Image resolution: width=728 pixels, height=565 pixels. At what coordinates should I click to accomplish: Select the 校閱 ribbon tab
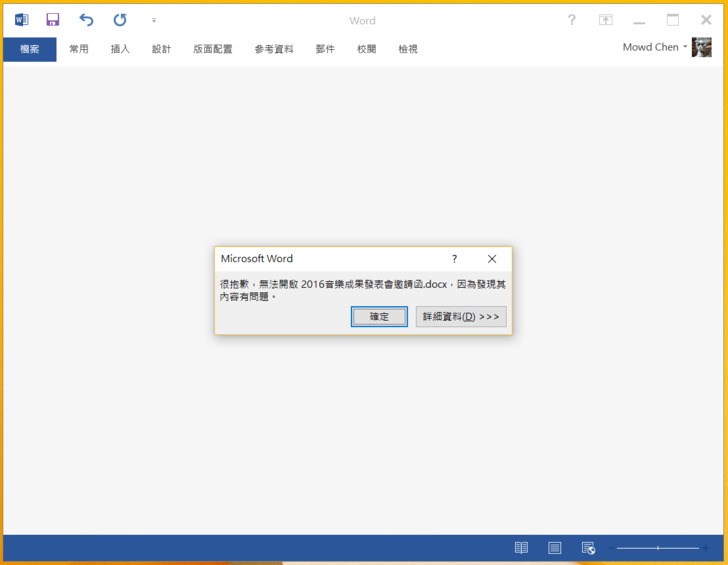(366, 49)
